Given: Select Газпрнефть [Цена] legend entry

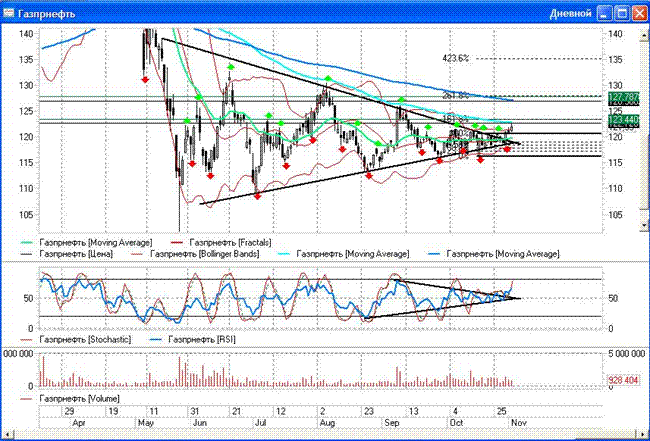Looking at the screenshot, I should click(67, 254).
